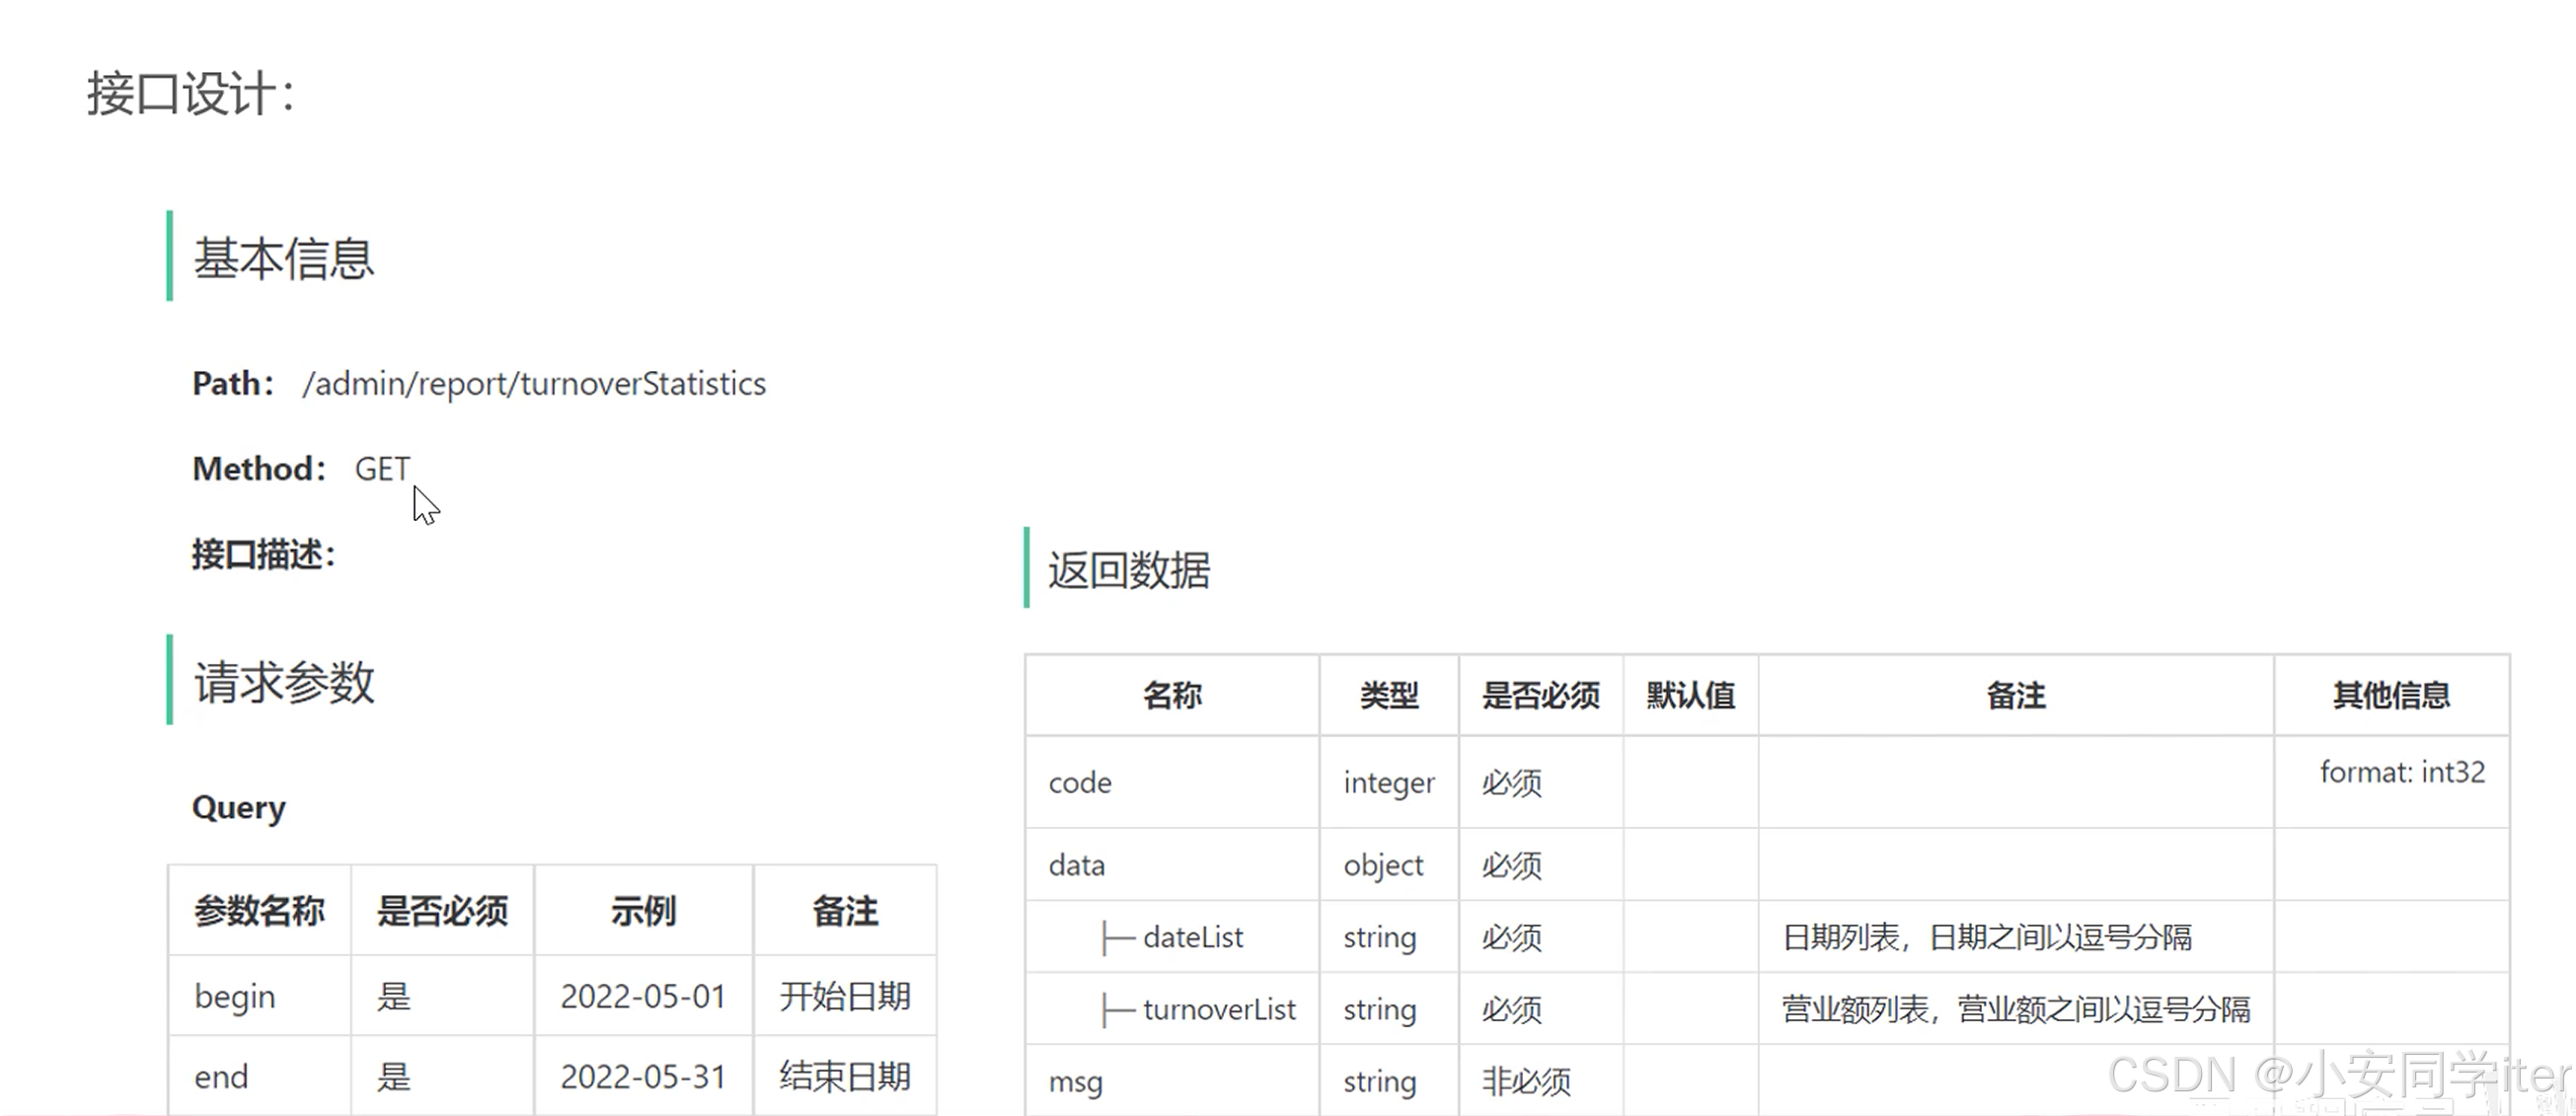Click the 参数名称 column header

pyautogui.click(x=259, y=911)
